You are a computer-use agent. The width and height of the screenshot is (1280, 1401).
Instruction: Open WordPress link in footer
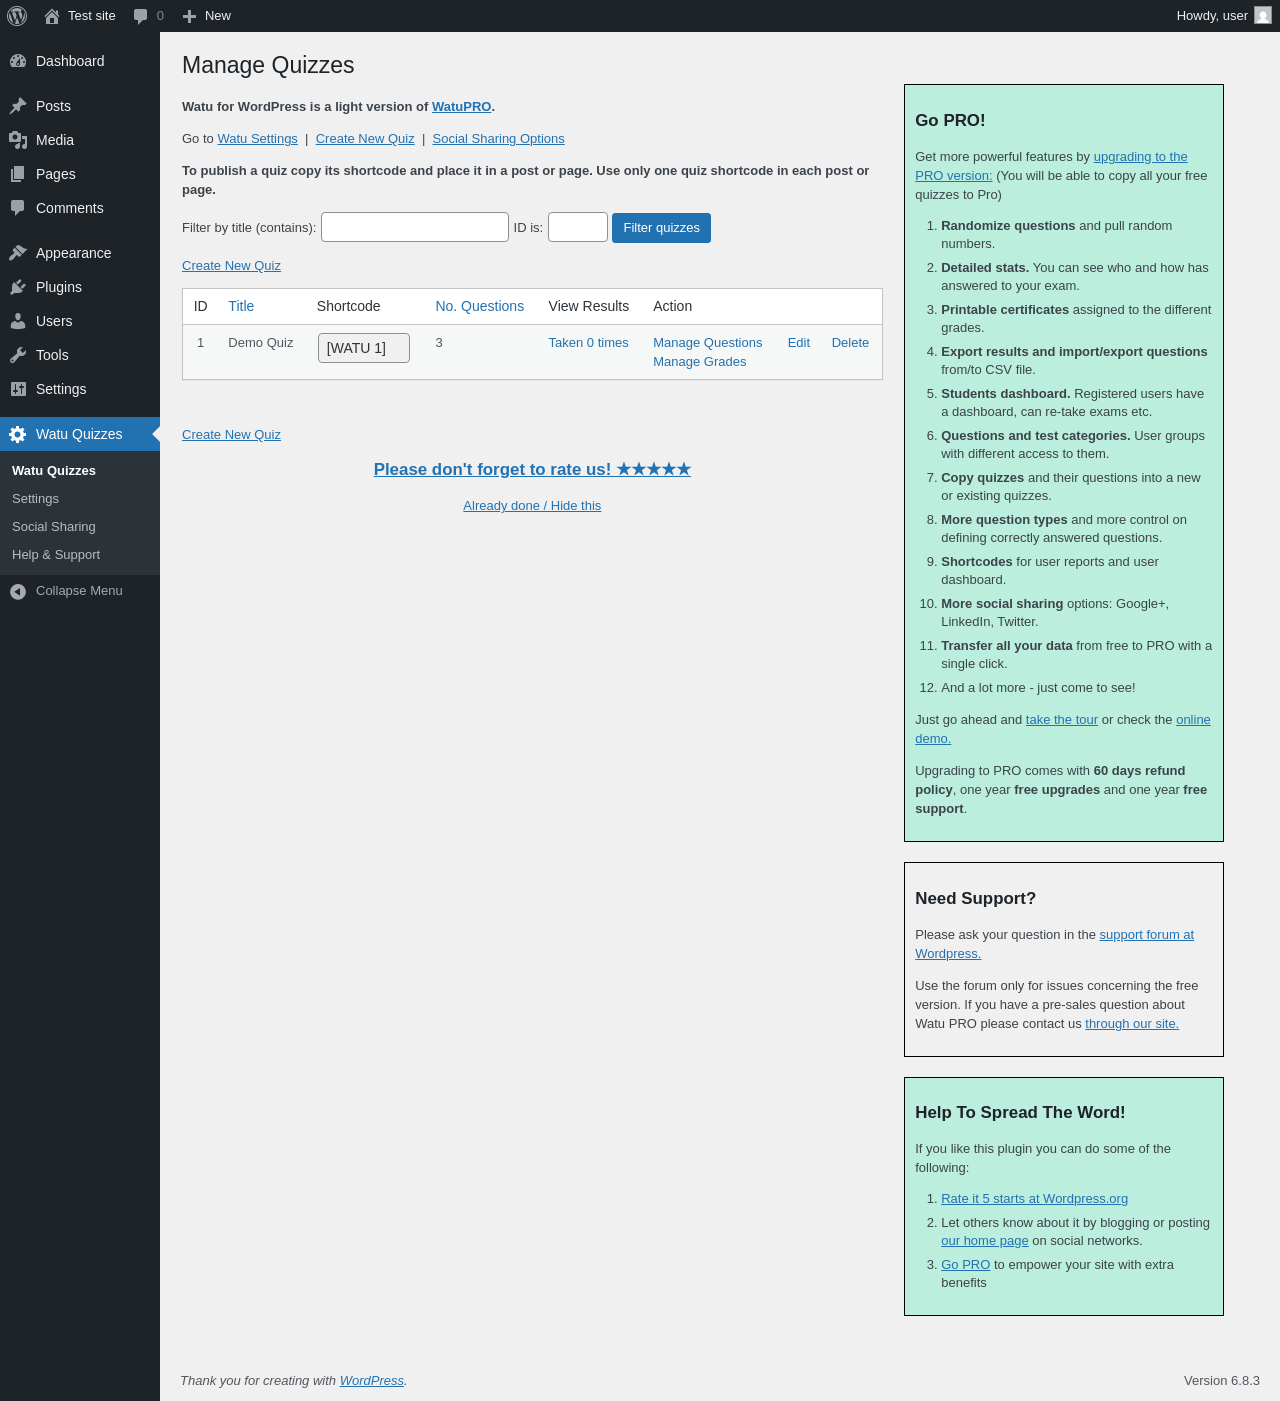tap(372, 1381)
